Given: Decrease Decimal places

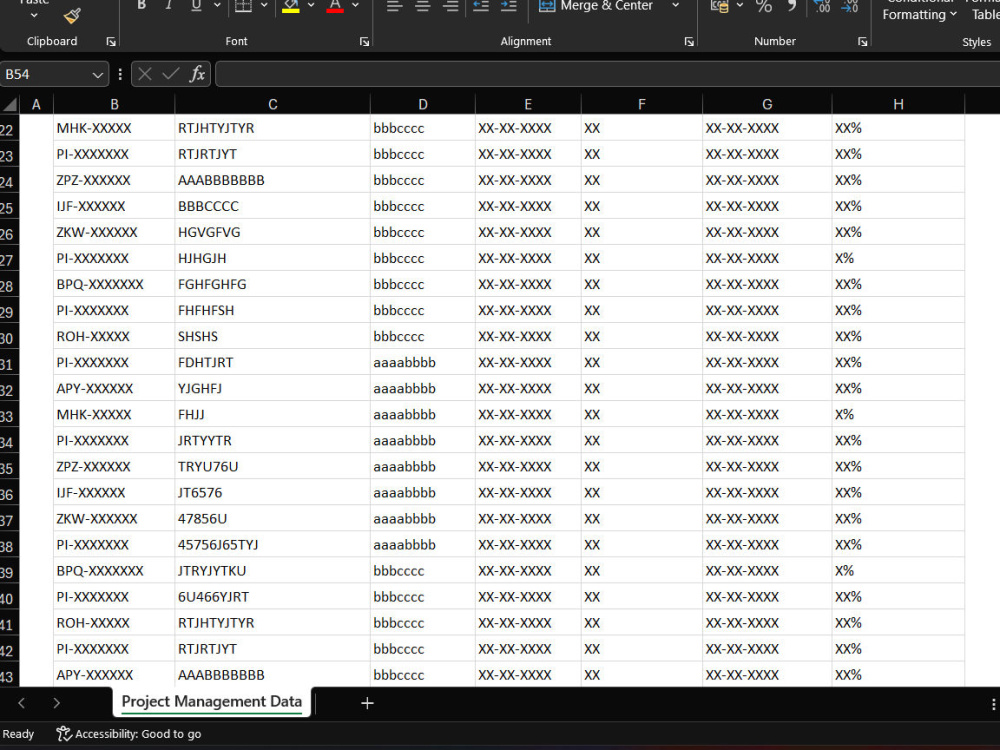Looking at the screenshot, I should [849, 6].
